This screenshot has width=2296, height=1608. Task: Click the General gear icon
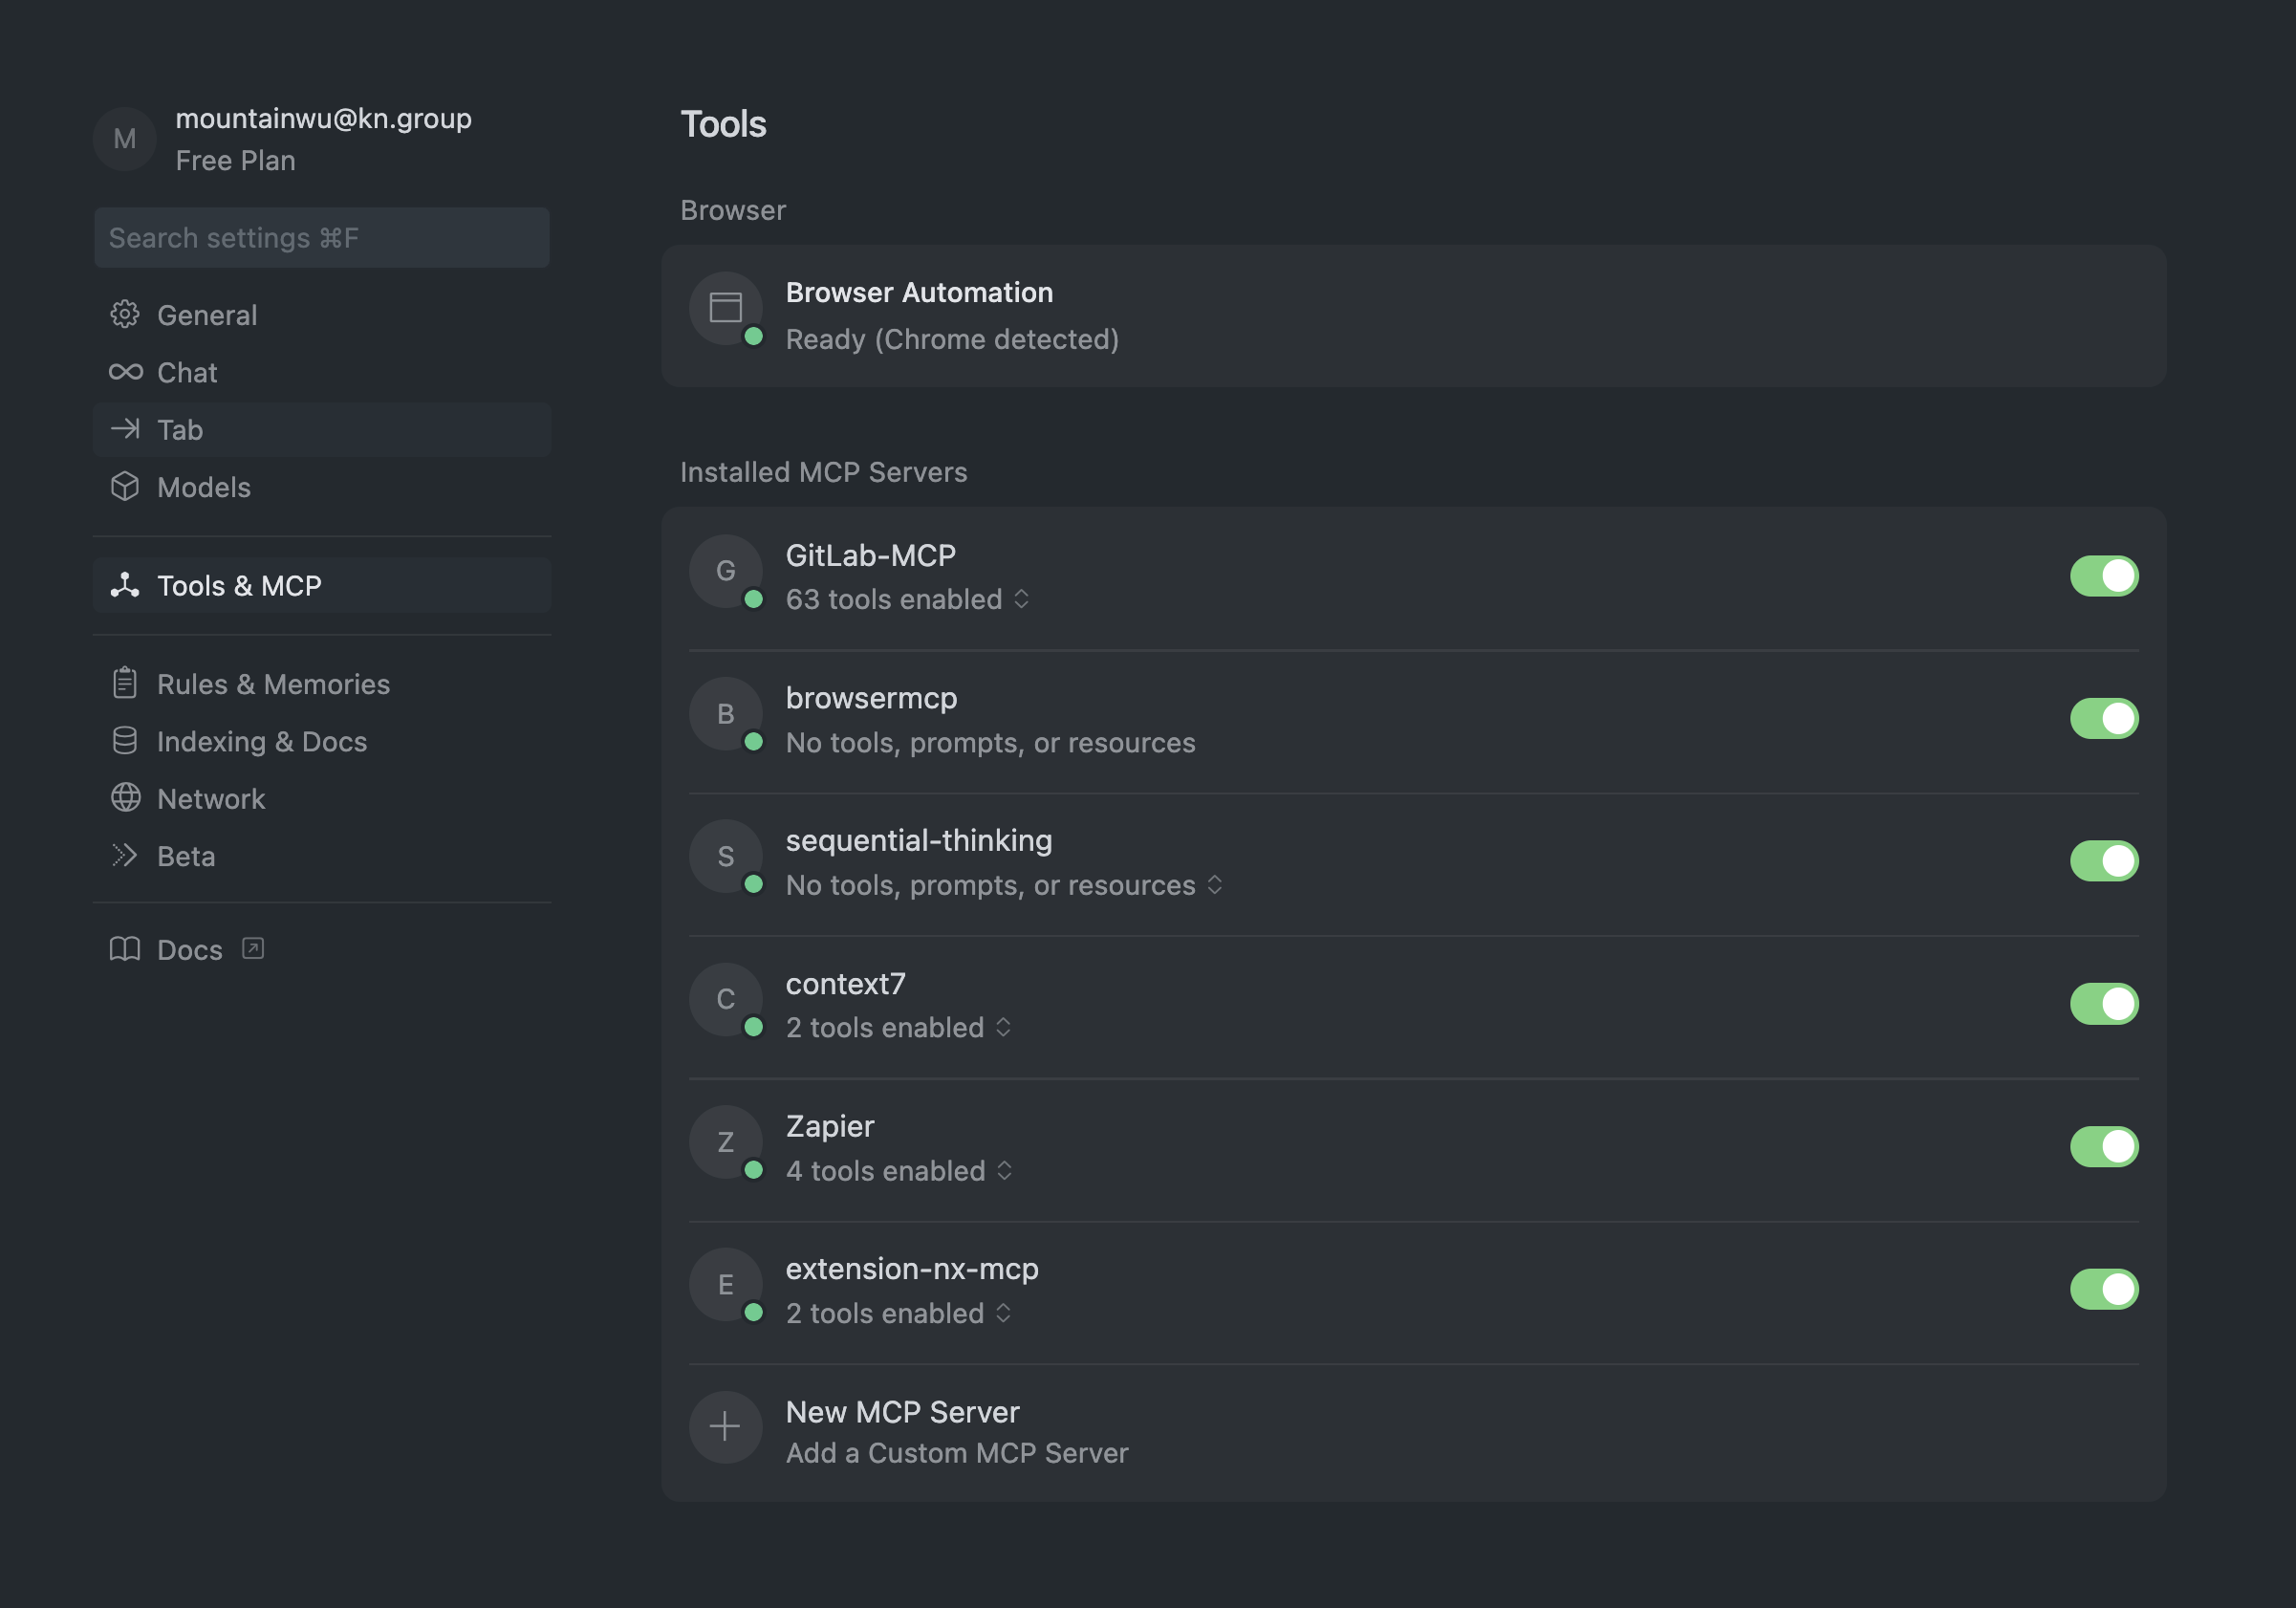point(125,315)
